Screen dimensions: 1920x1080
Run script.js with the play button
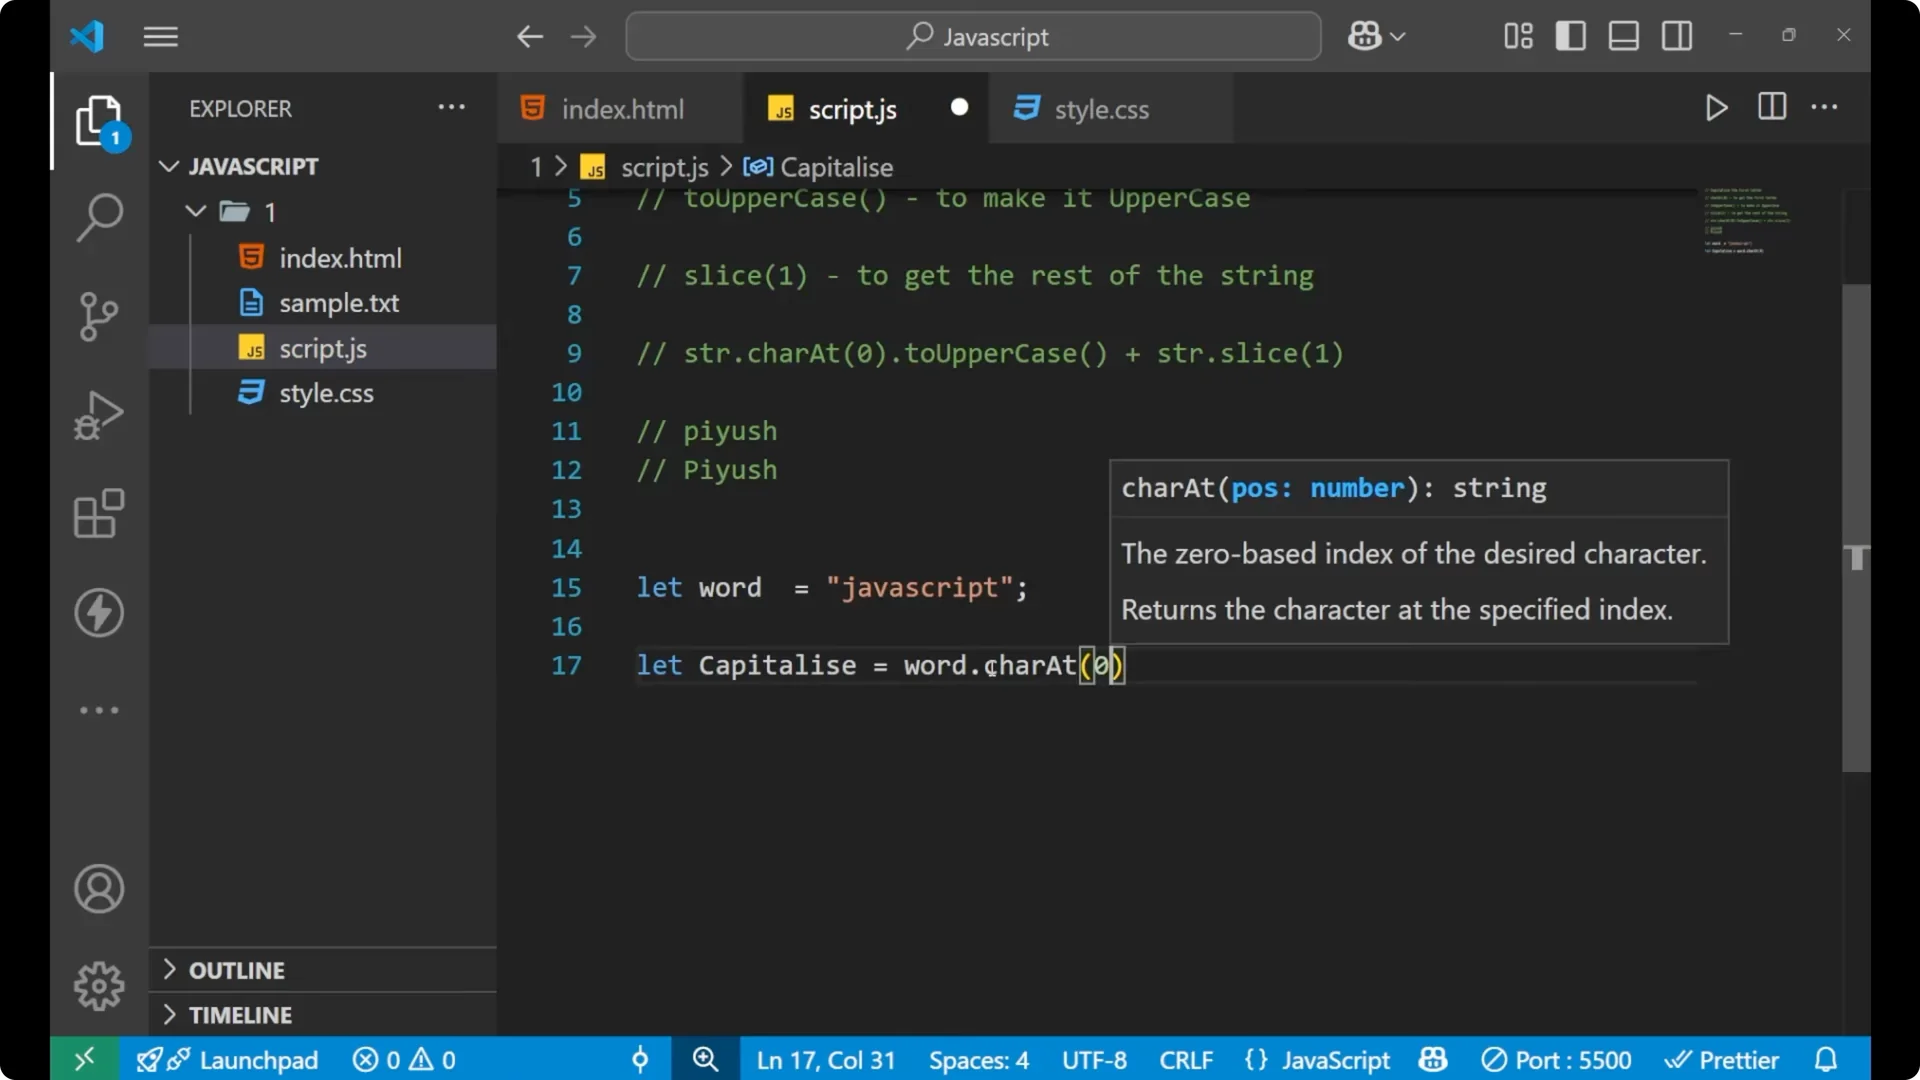tap(1716, 108)
